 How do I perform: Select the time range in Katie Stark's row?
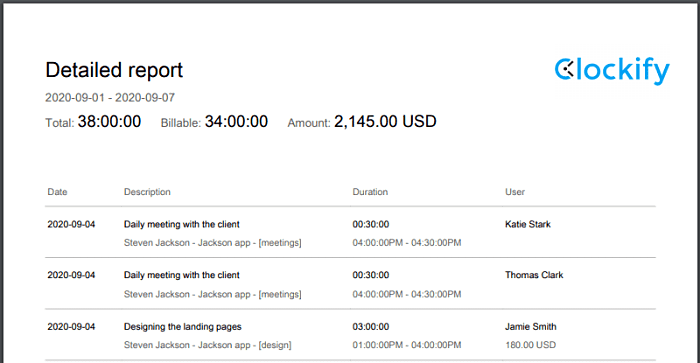coord(407,243)
